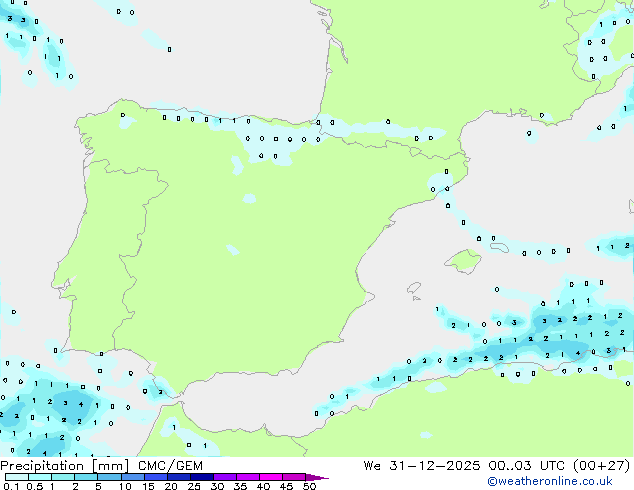
Task: Click the weekday "We" in the caption
Action: tap(372, 466)
